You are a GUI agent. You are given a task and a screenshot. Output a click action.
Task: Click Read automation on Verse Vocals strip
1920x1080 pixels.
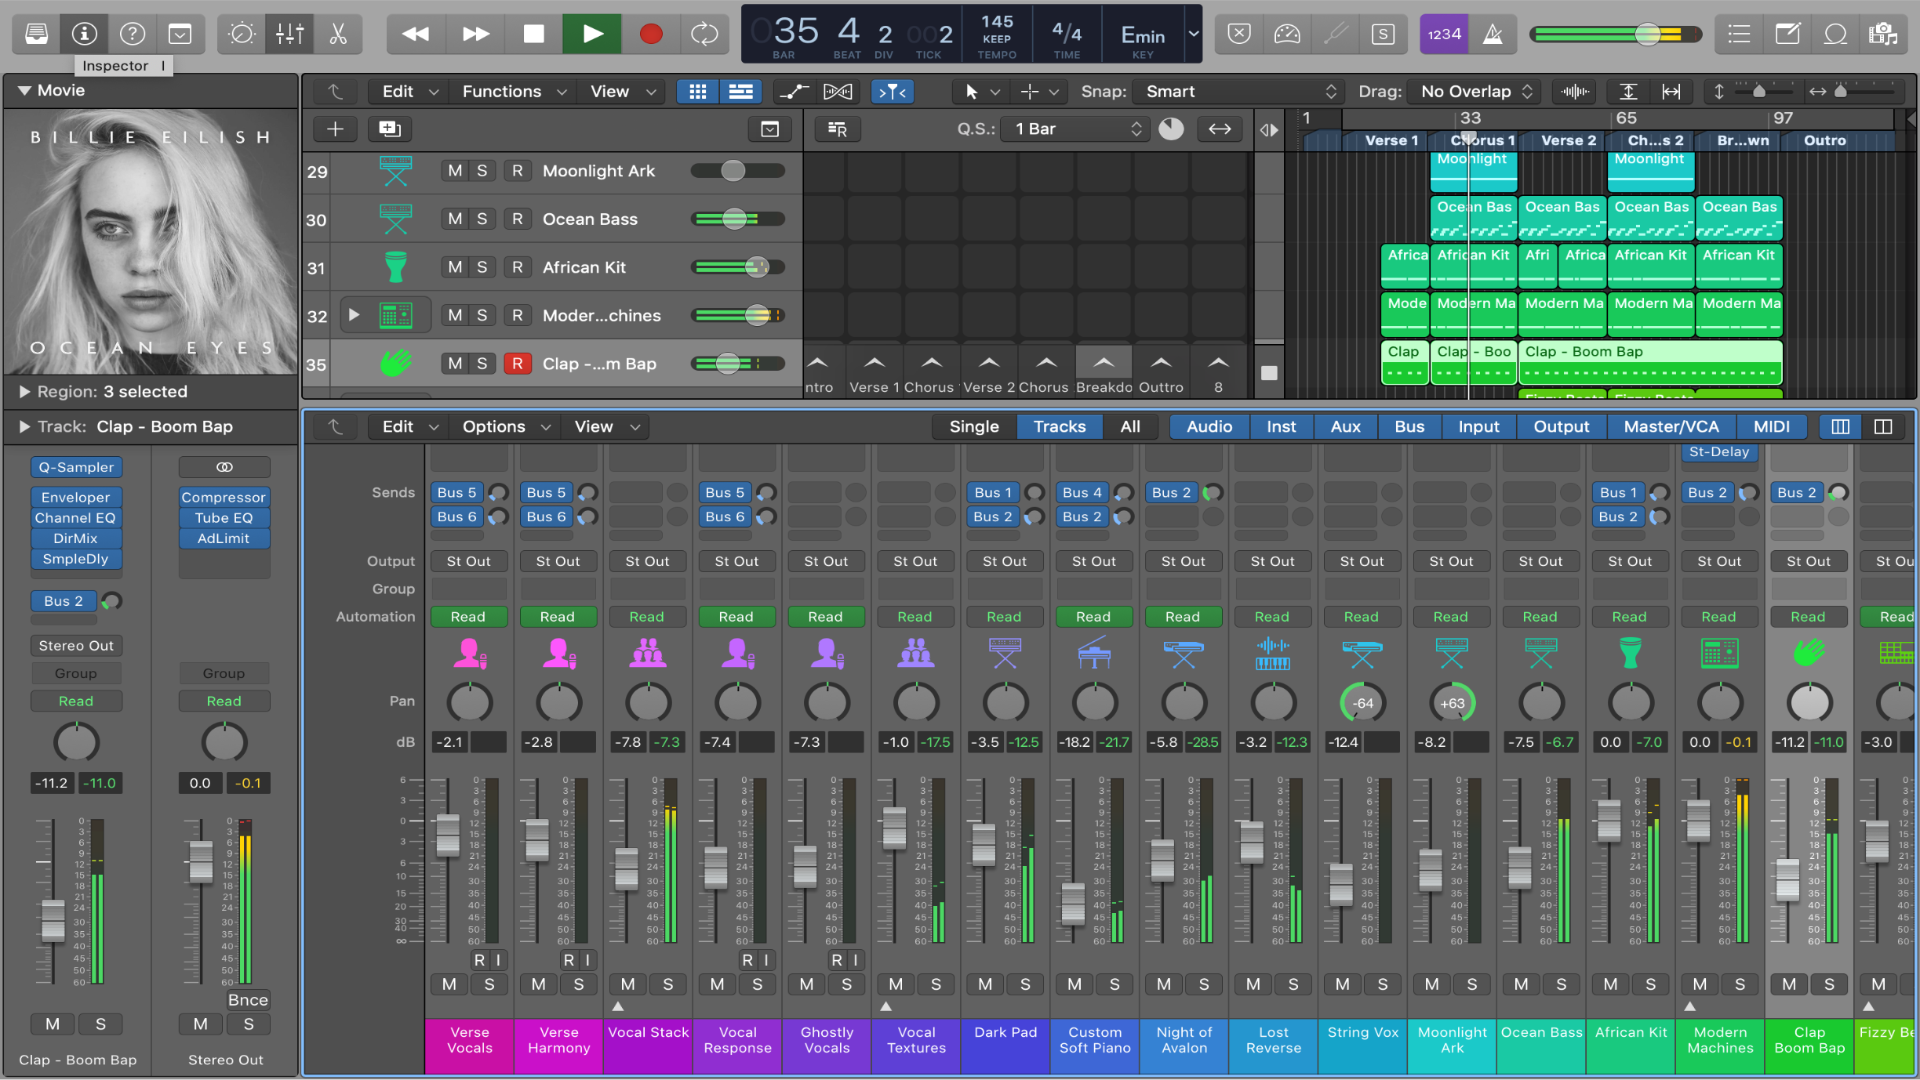[468, 617]
